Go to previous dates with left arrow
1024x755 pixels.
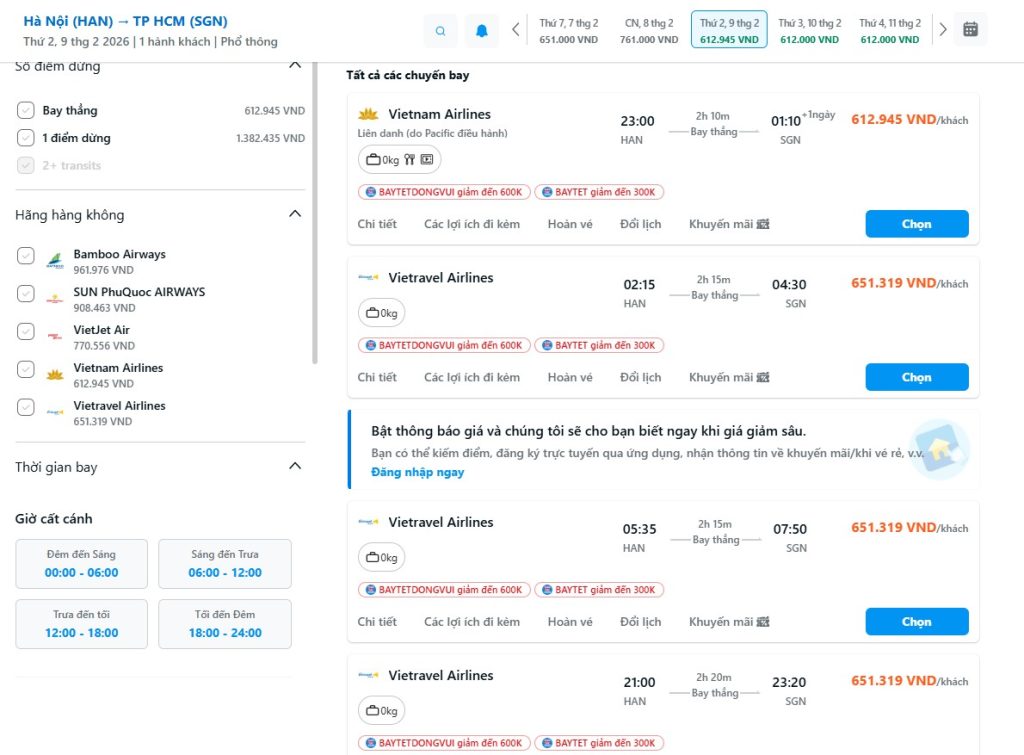pos(516,30)
